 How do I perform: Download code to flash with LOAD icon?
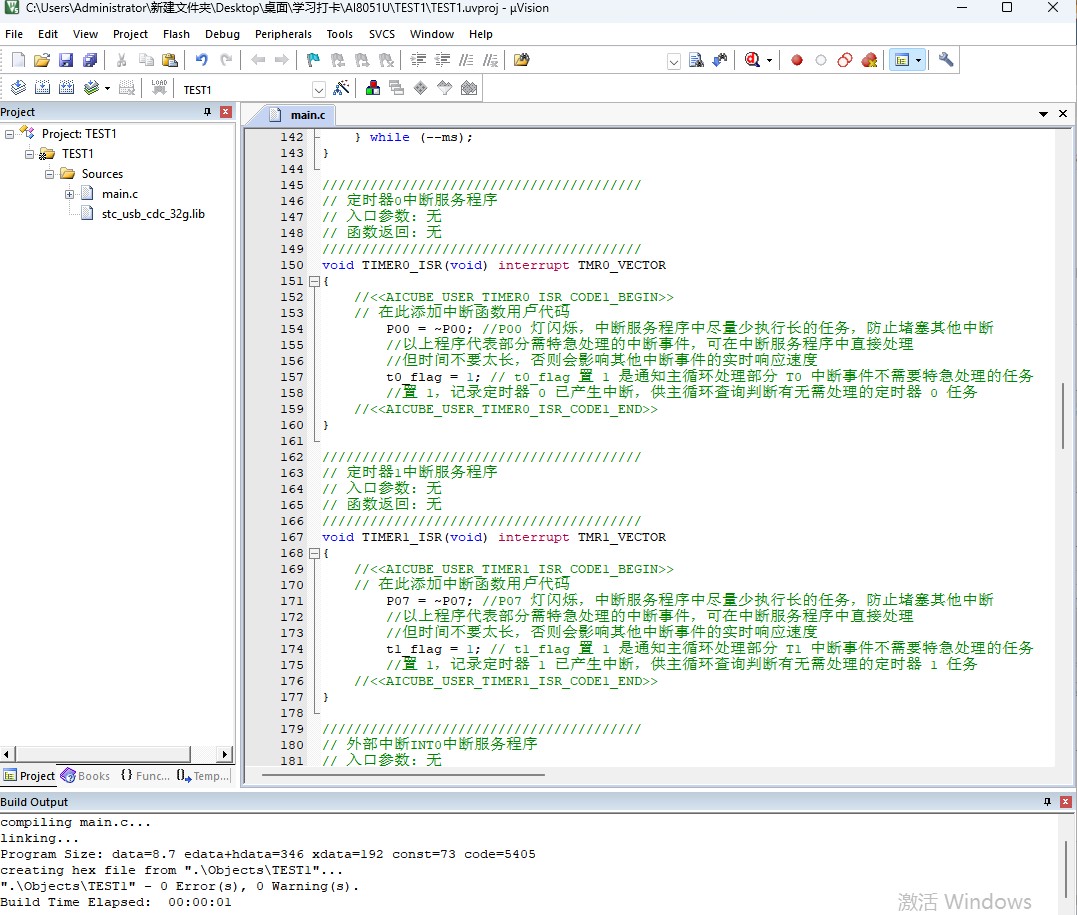(159, 88)
